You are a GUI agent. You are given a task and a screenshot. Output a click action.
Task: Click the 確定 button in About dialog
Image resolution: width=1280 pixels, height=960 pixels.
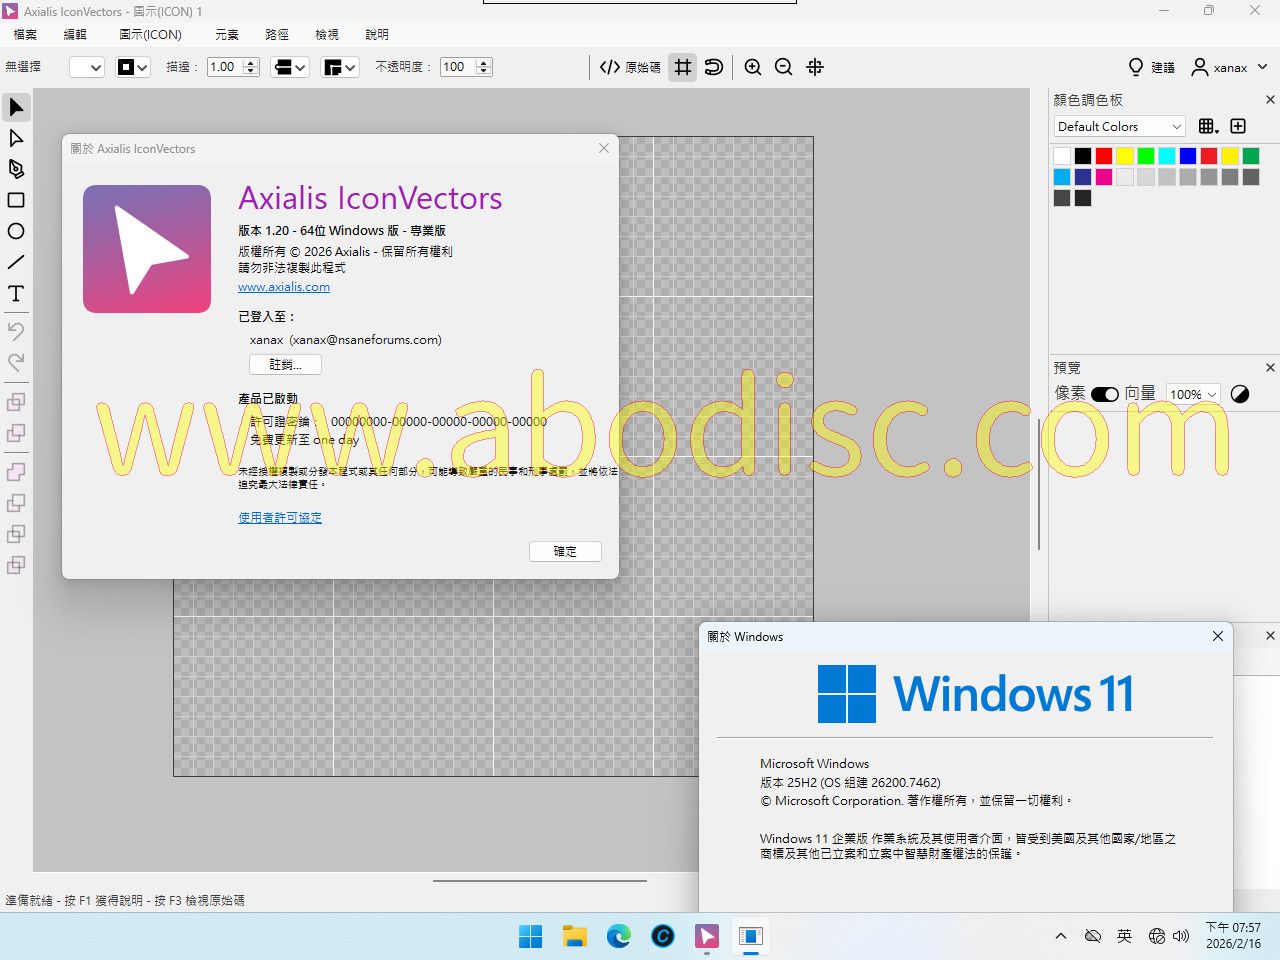(565, 551)
